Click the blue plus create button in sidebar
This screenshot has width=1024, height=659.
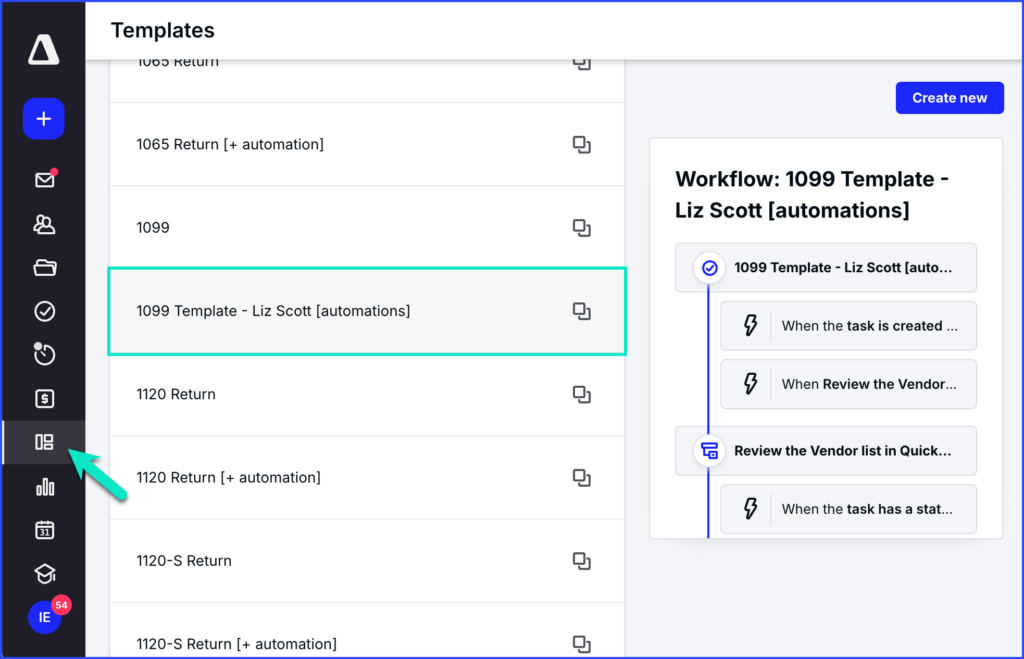click(x=44, y=119)
